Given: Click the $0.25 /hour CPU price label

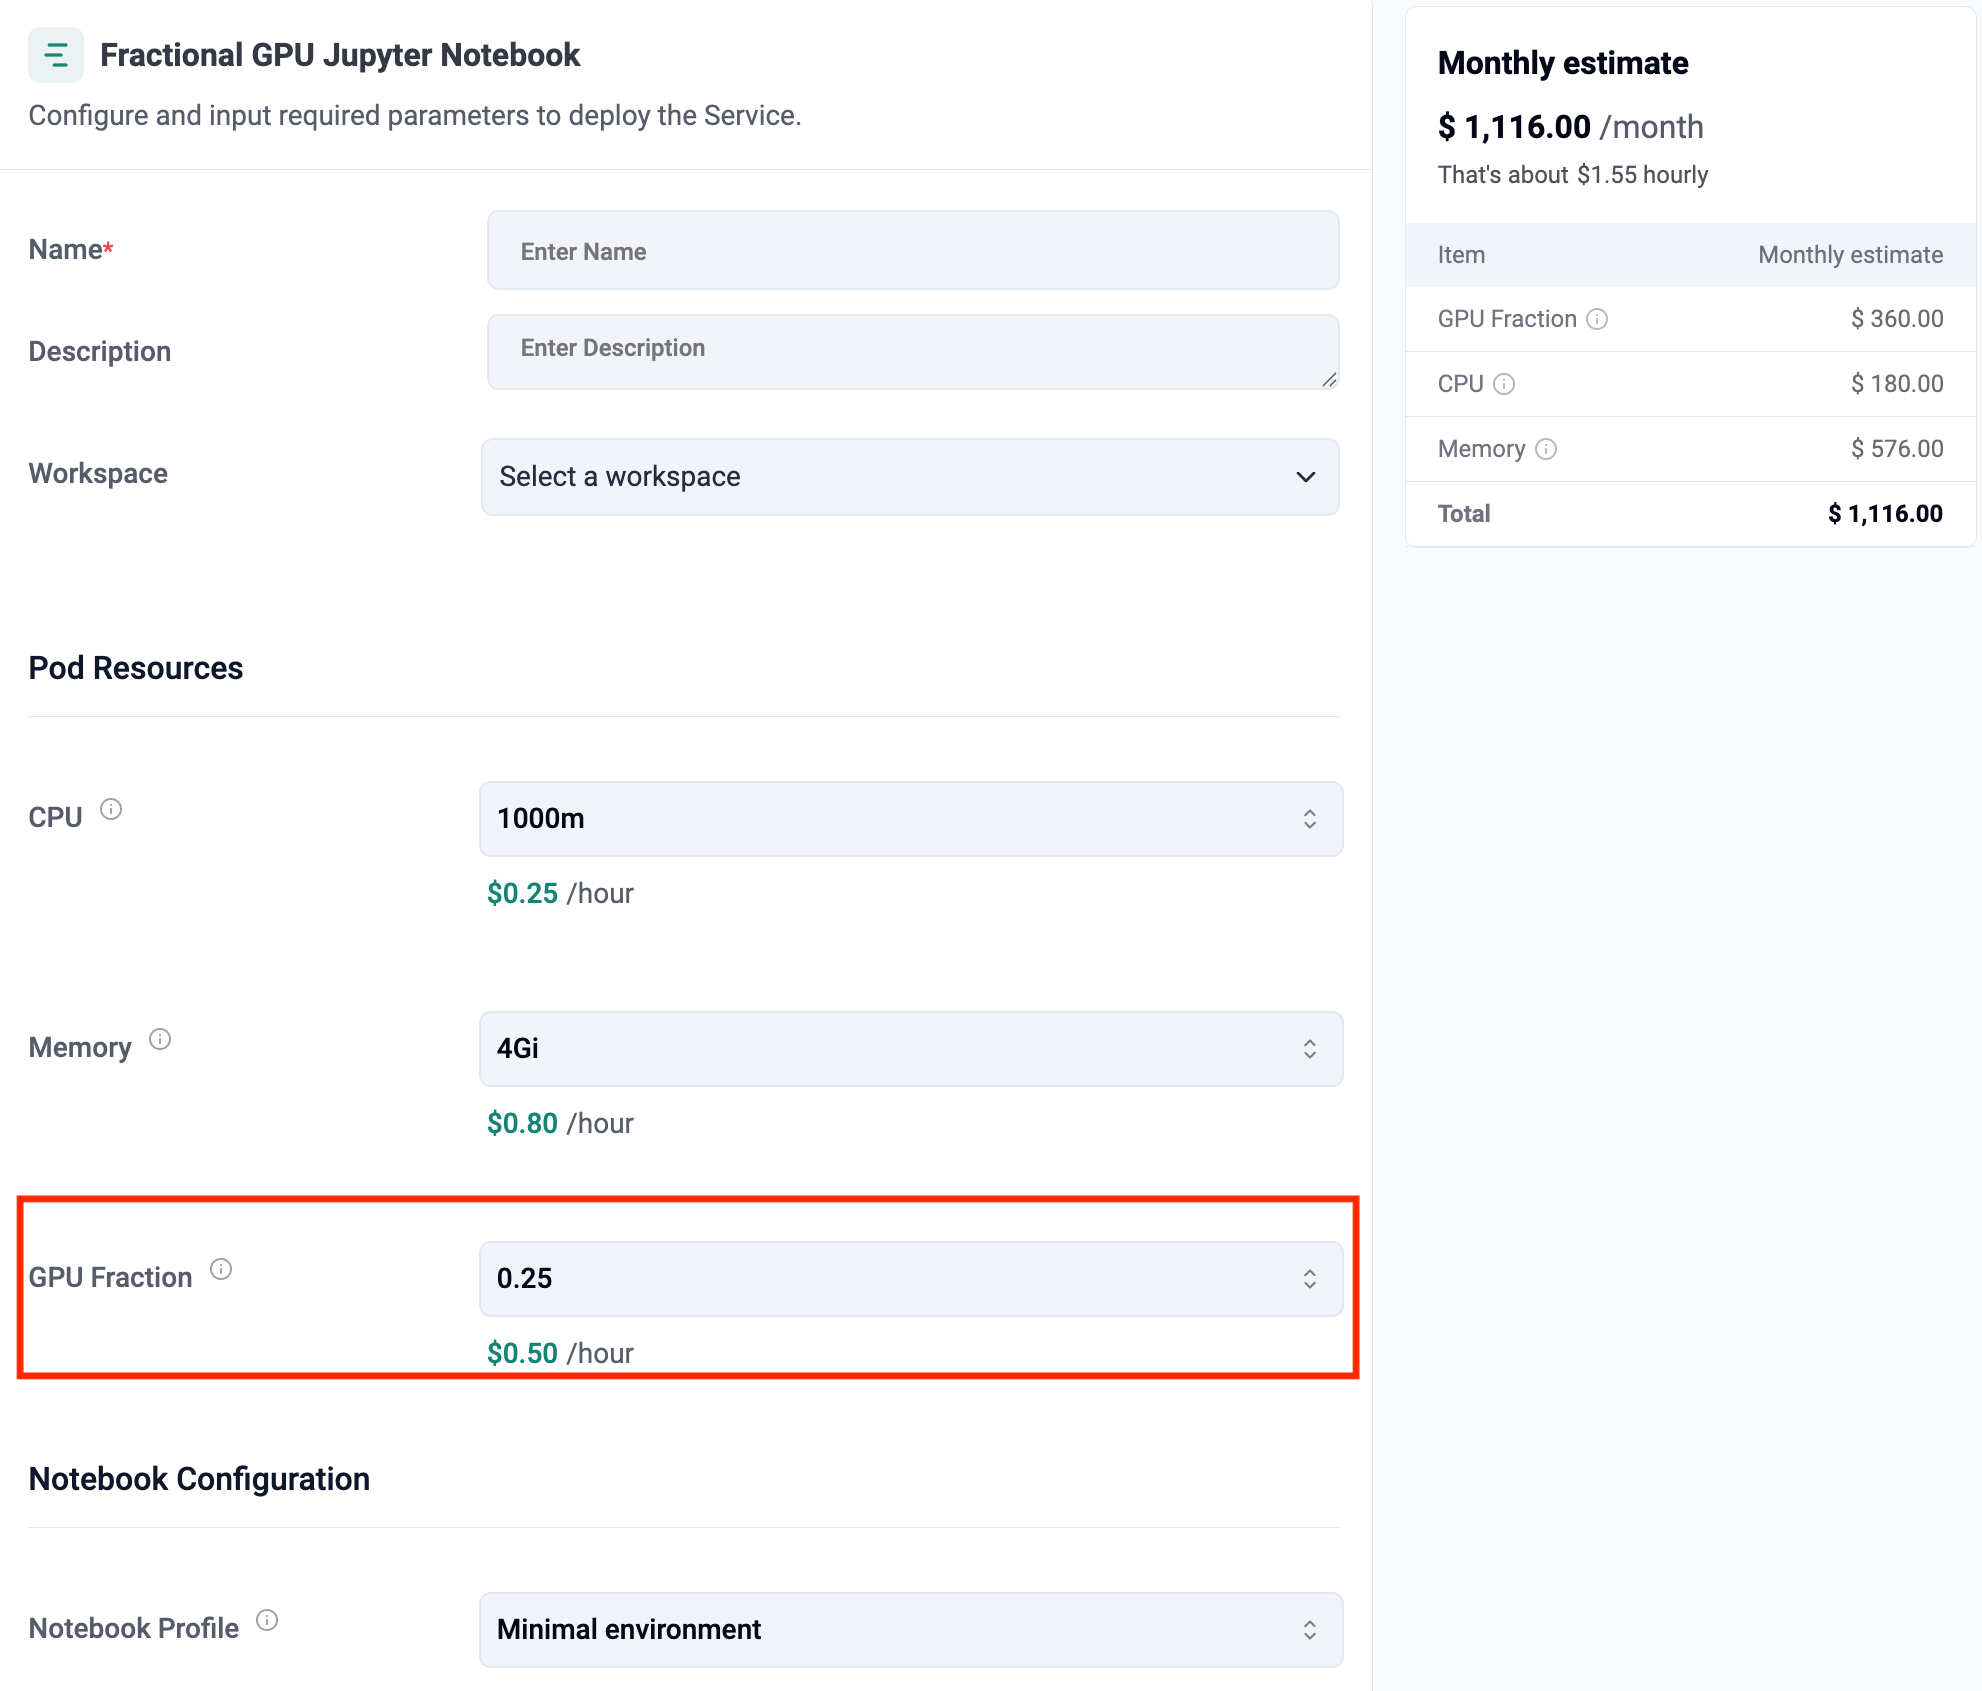Looking at the screenshot, I should pyautogui.click(x=559, y=893).
